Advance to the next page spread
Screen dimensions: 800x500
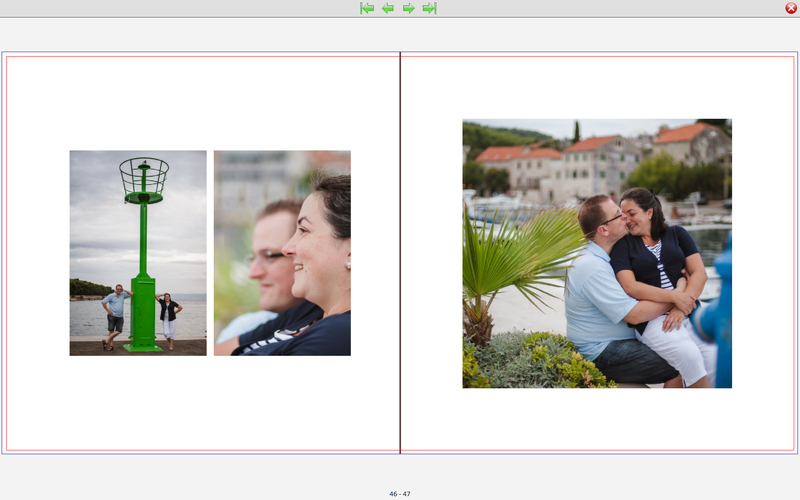[408, 8]
